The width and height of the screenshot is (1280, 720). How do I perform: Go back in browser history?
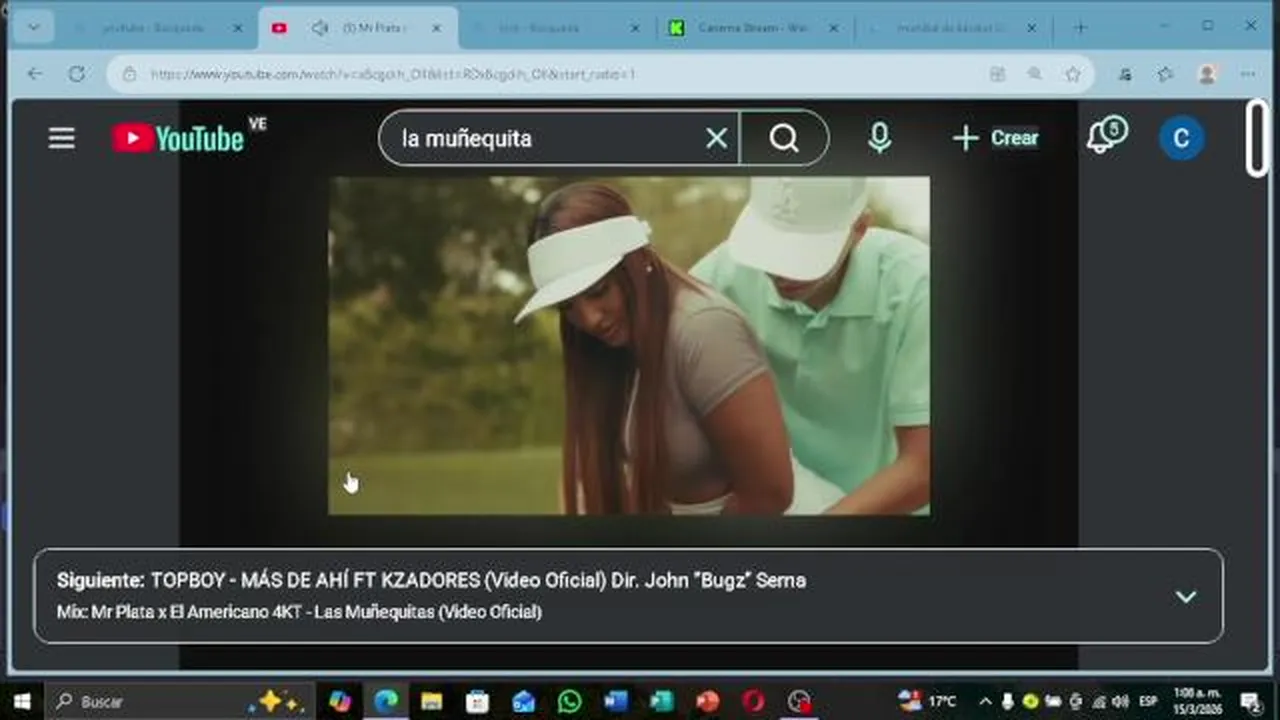[x=35, y=74]
